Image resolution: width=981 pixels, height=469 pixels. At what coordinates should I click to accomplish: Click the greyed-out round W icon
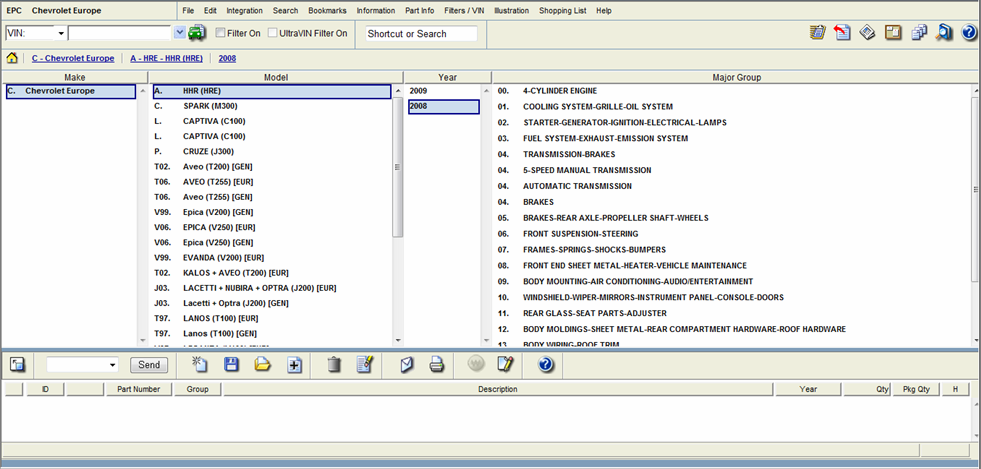coord(476,365)
